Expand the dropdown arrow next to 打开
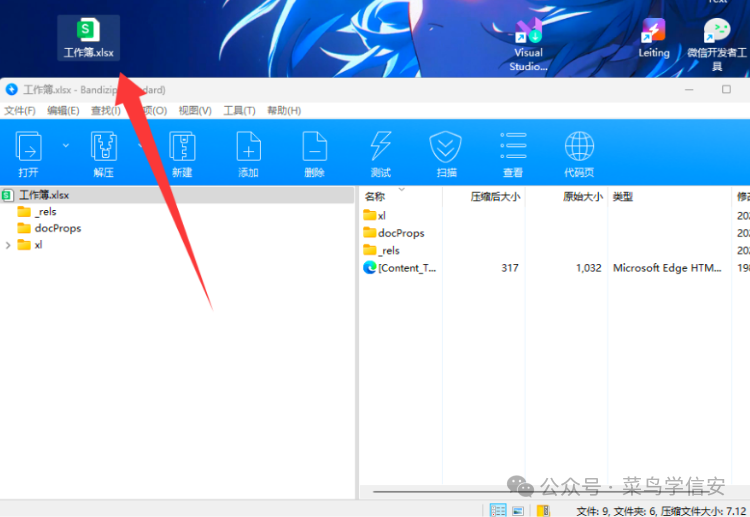This screenshot has height=517, width=750. point(66,145)
